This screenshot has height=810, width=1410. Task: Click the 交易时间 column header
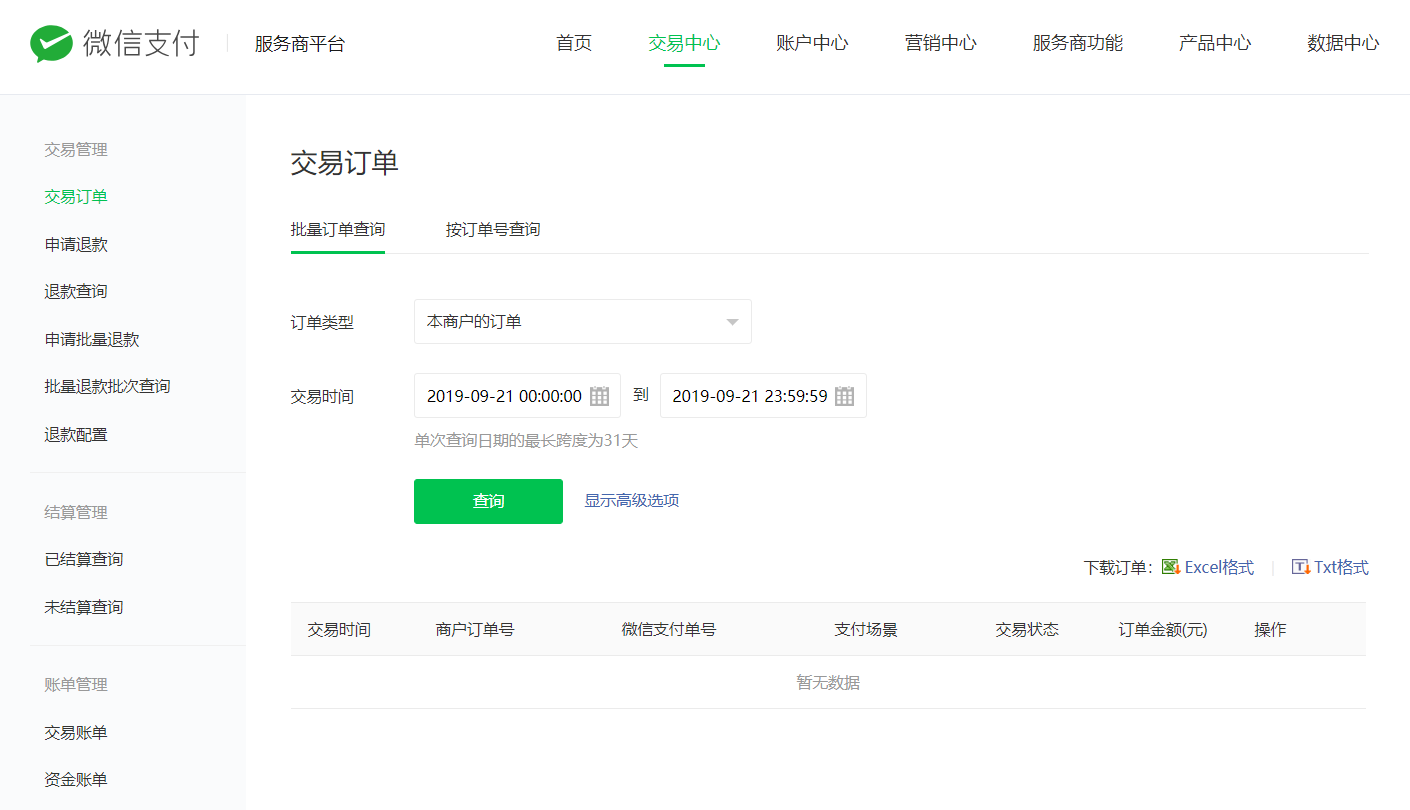coord(339,630)
